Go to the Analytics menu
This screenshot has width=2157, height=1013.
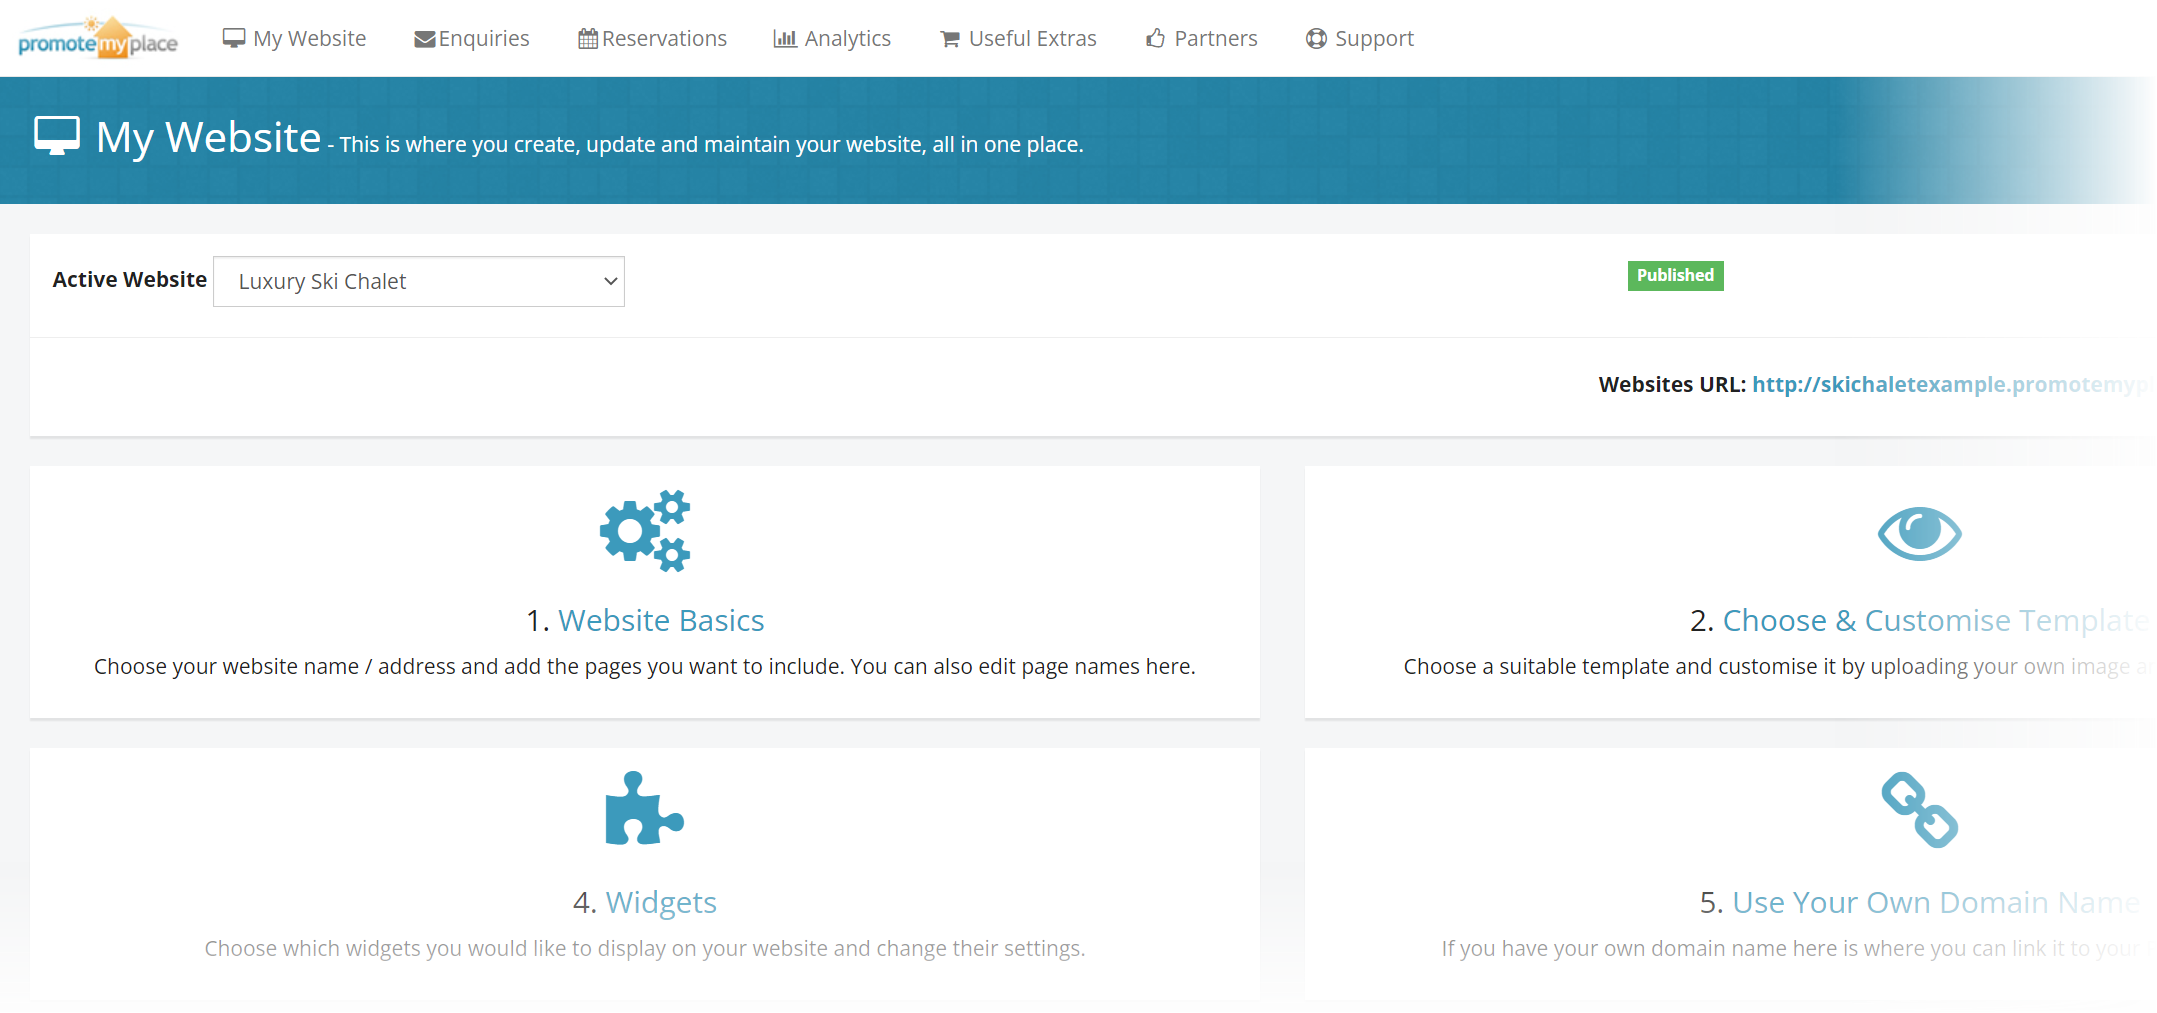point(832,39)
